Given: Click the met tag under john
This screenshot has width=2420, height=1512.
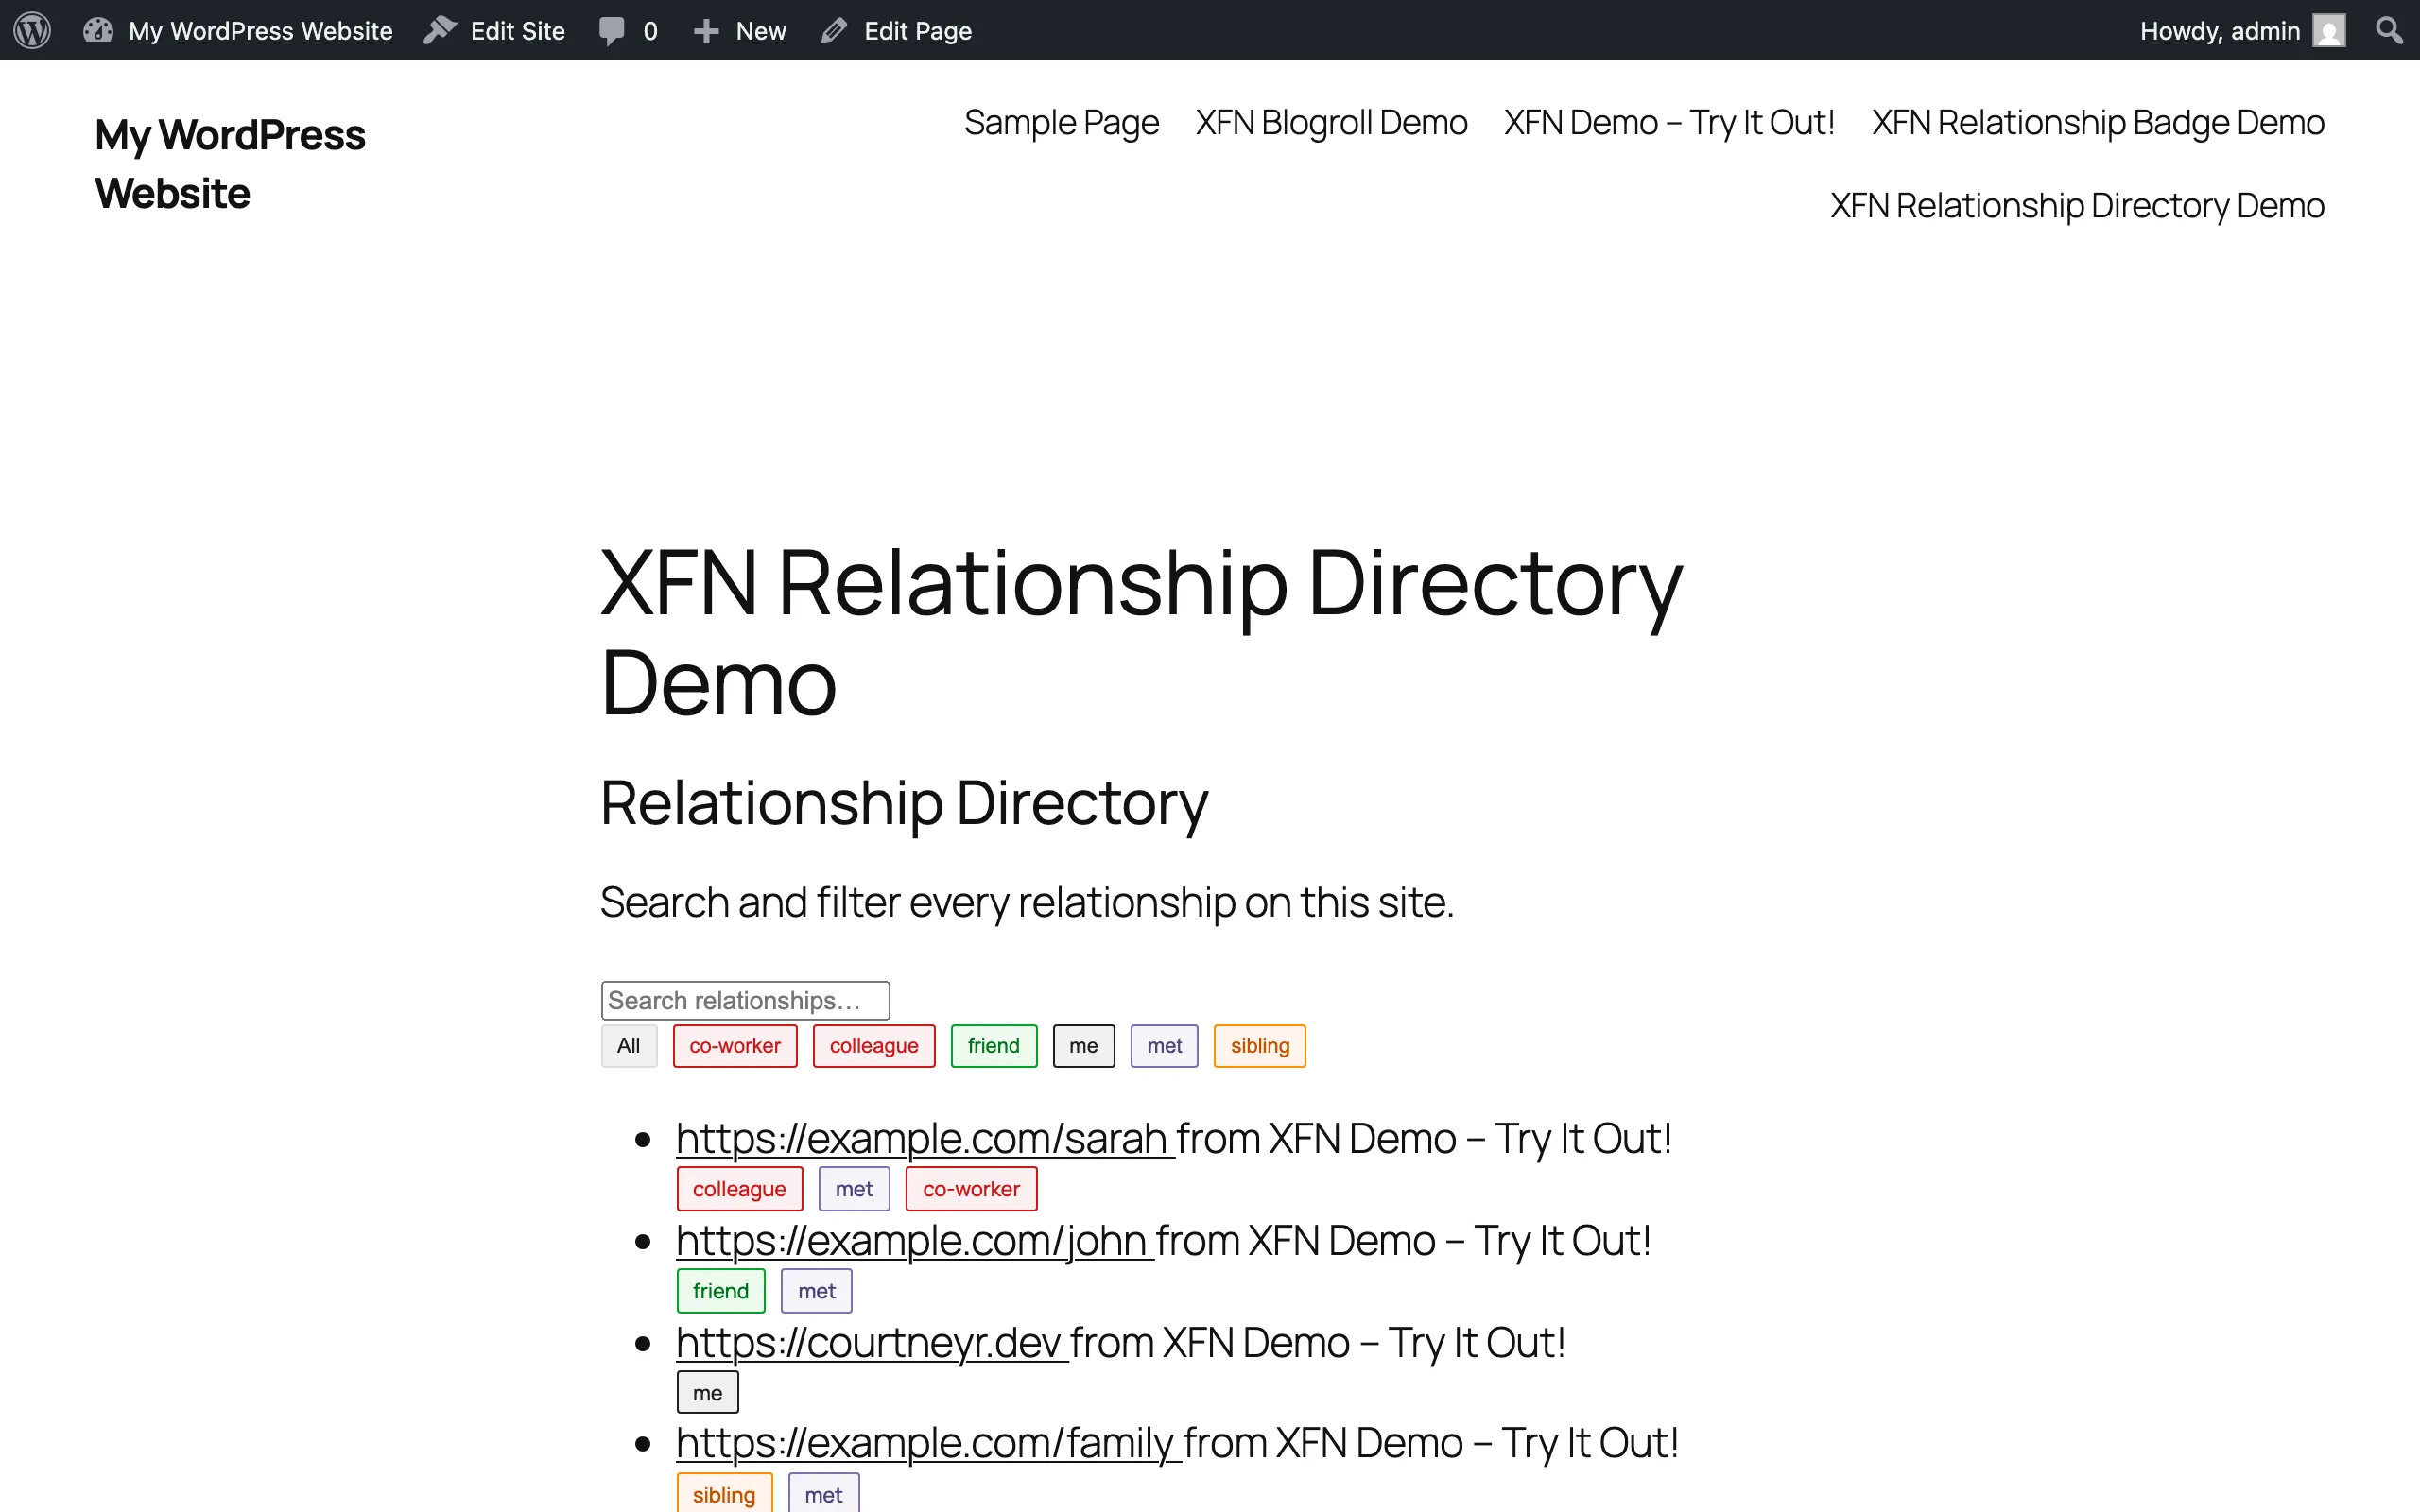Looking at the screenshot, I should click(x=816, y=1291).
